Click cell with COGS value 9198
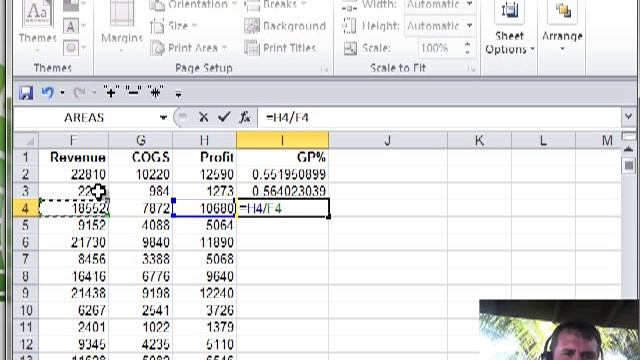The image size is (640, 360). tap(141, 293)
